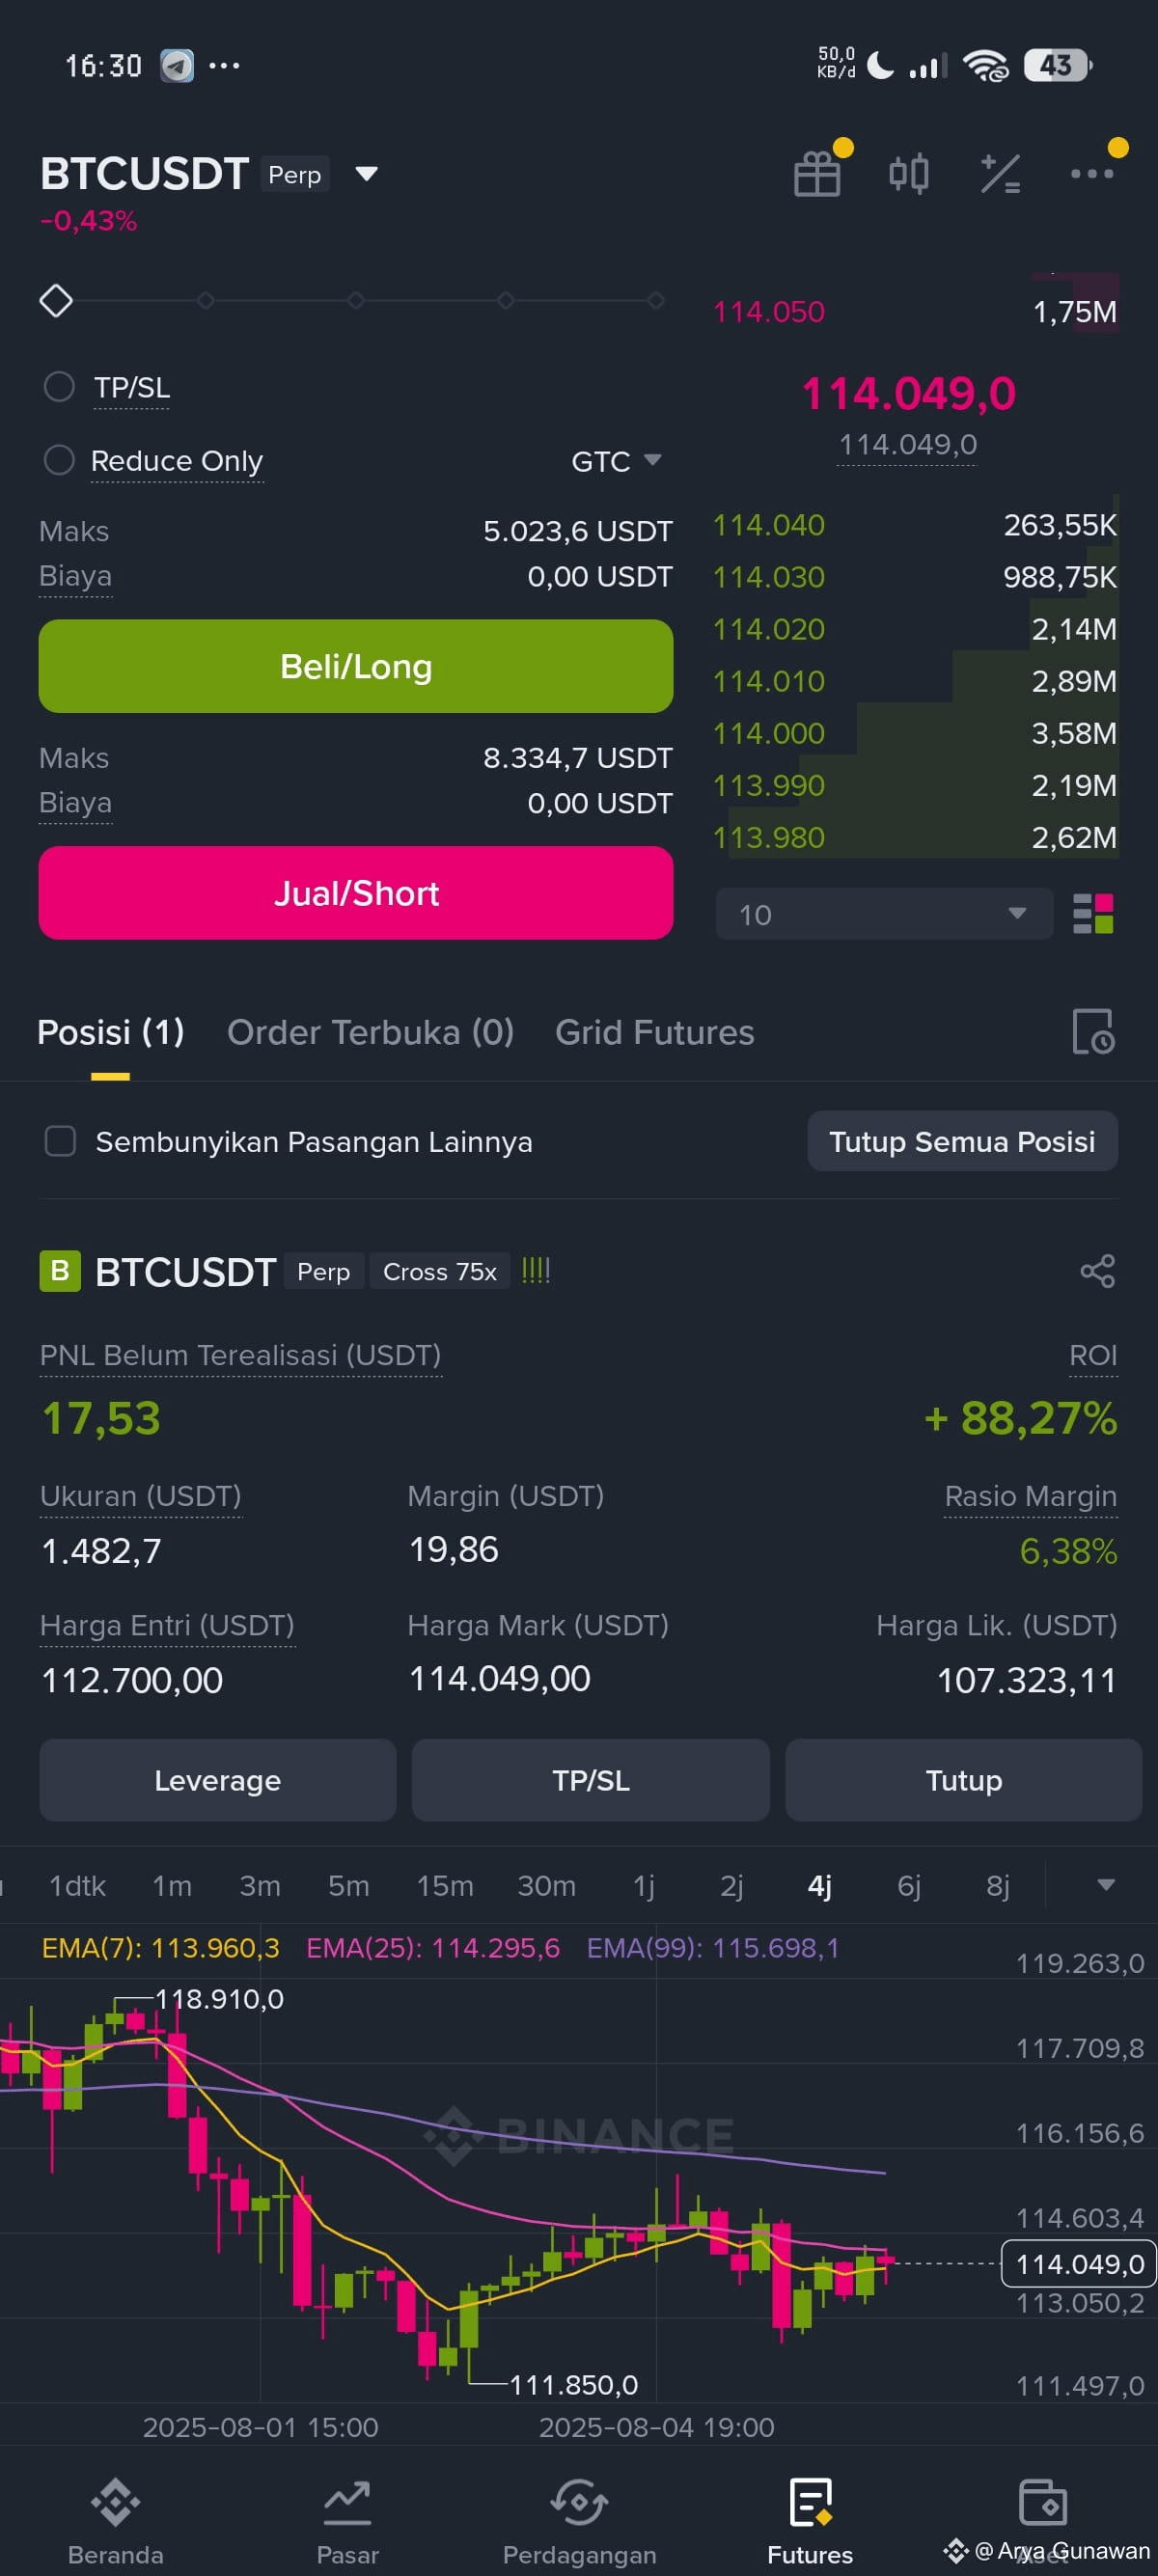Open the gift rewards icon
Image resolution: width=1158 pixels, height=2576 pixels.
click(817, 174)
